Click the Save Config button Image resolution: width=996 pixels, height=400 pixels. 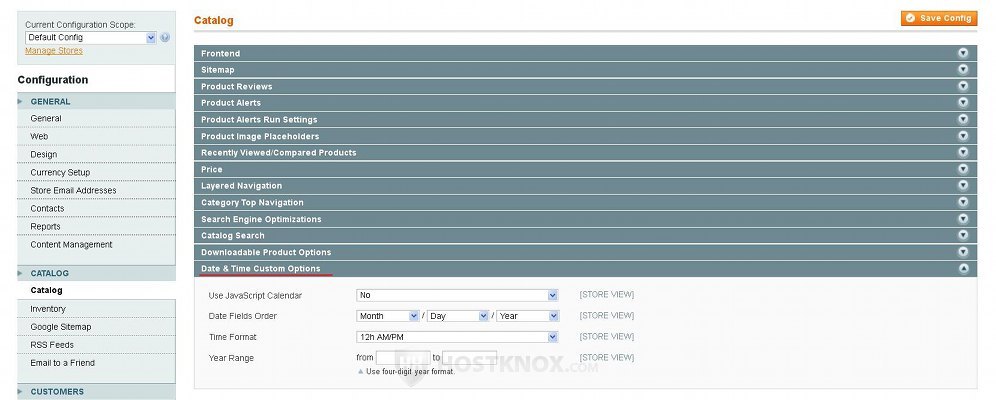[x=939, y=18]
